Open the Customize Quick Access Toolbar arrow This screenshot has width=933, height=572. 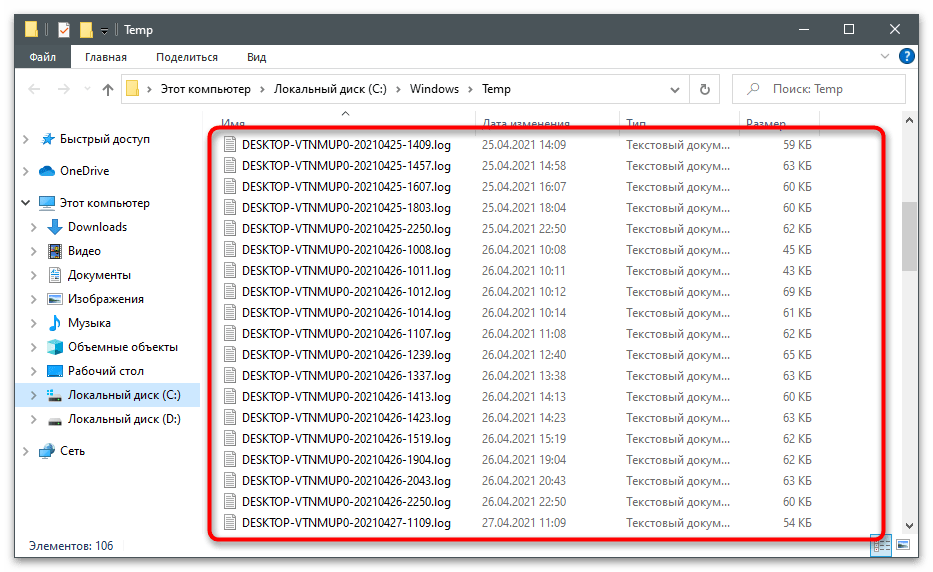click(104, 30)
